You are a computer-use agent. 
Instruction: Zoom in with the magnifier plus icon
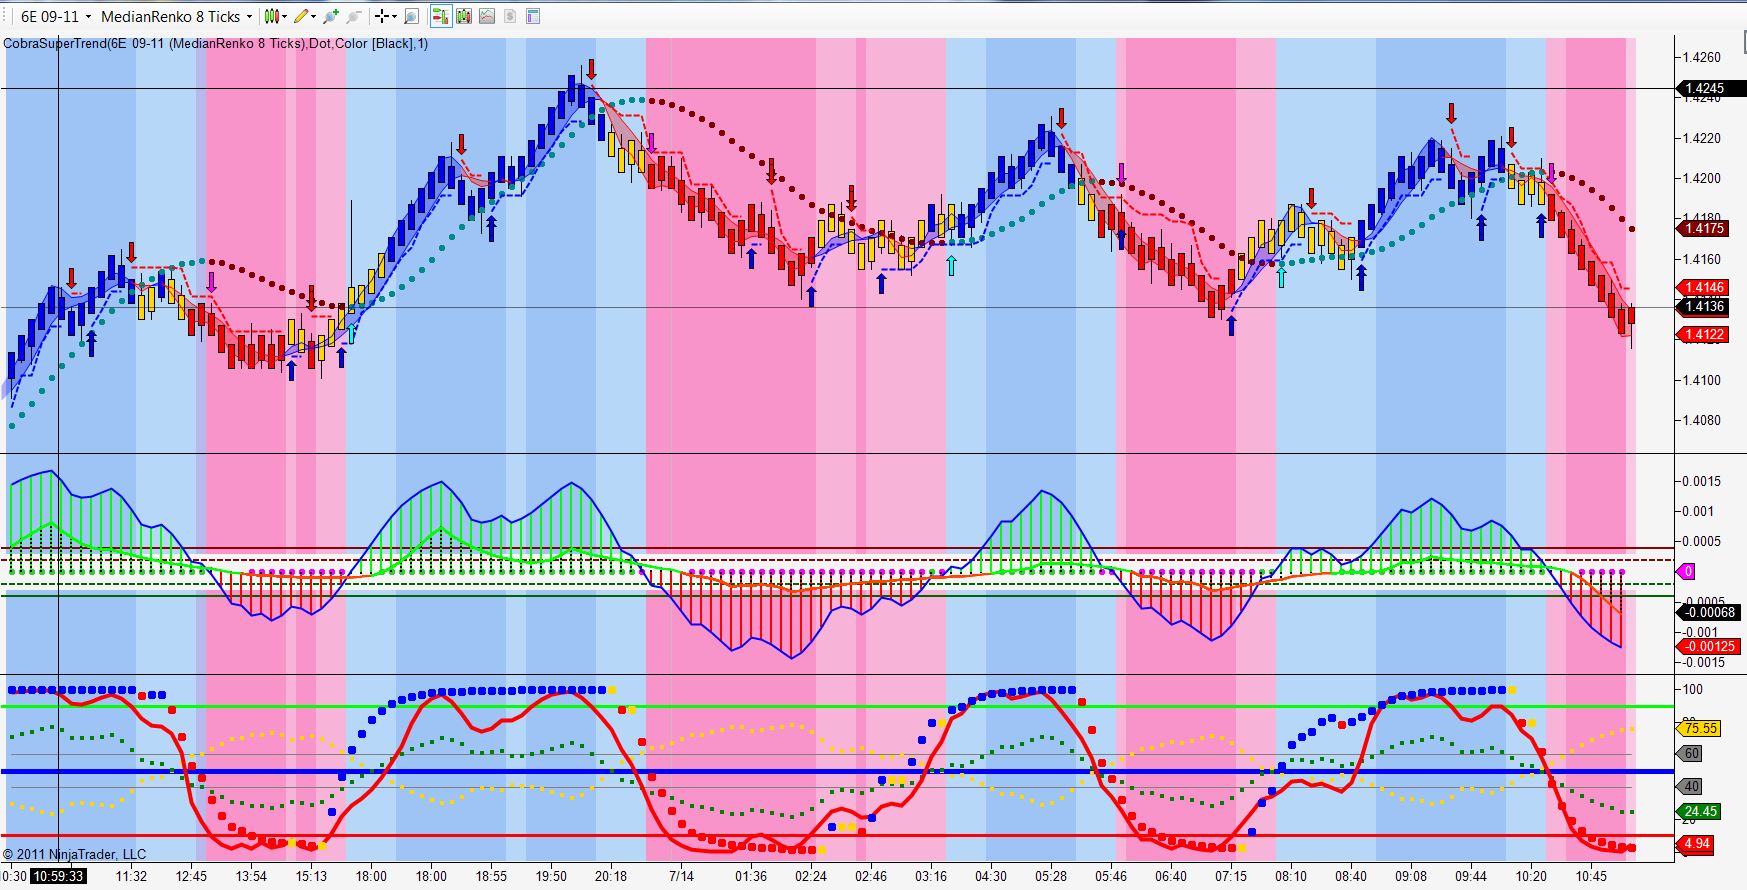pos(331,16)
